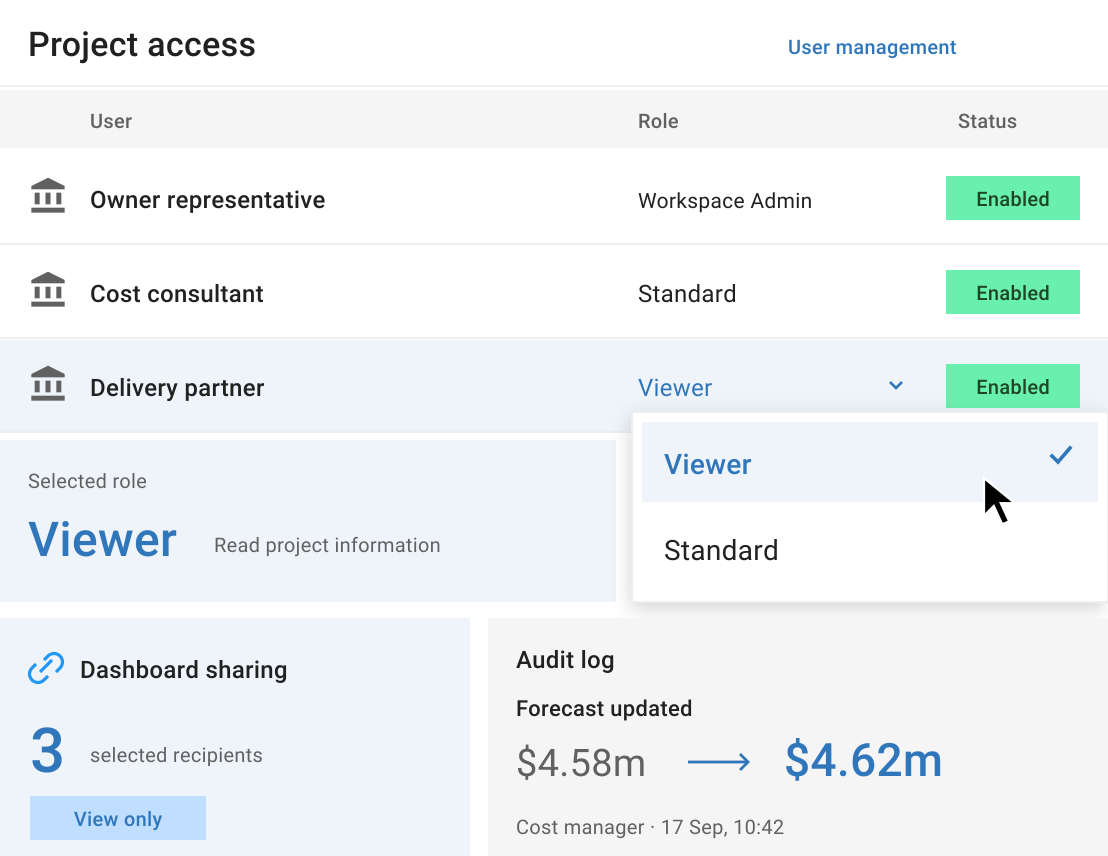This screenshot has height=856, width=1108.
Task: Click the Dashboard sharing link icon
Action: pyautogui.click(x=46, y=668)
